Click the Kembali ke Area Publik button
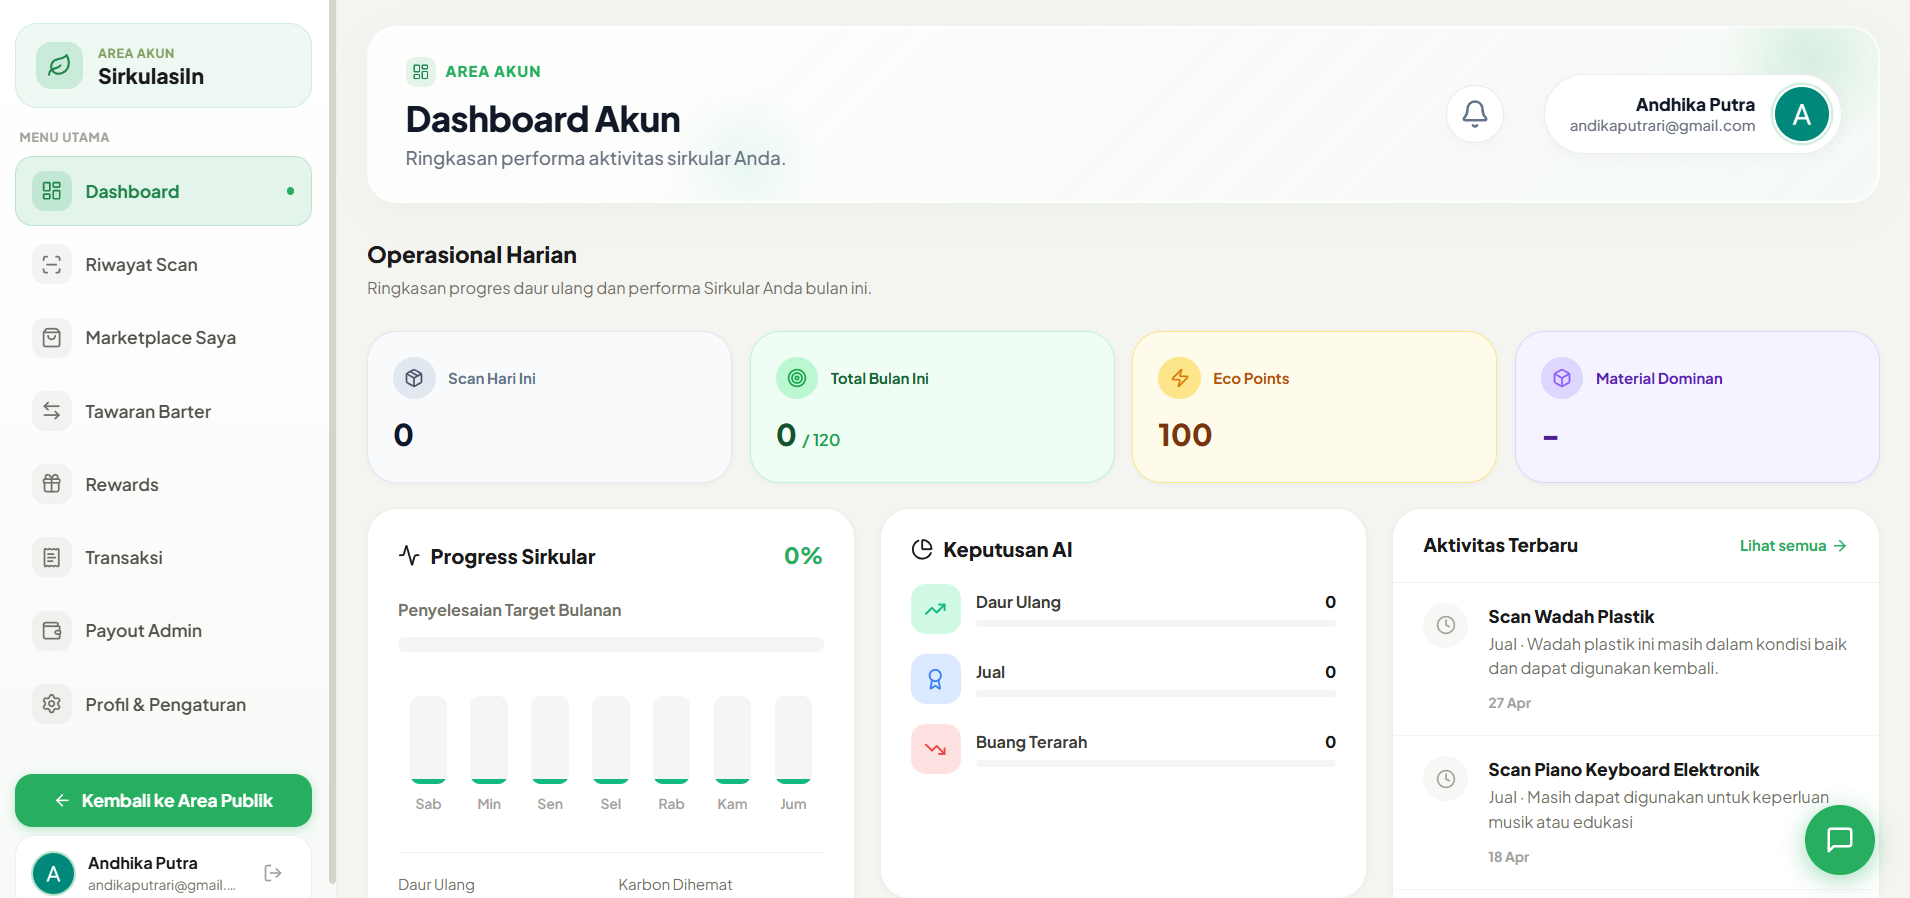The width and height of the screenshot is (1910, 898). coord(163,800)
